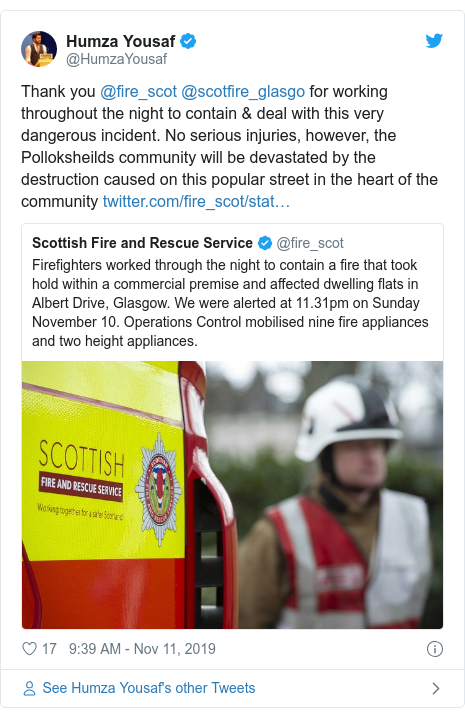Open the tweet info circle icon
The height and width of the screenshot is (717, 465).
click(434, 649)
